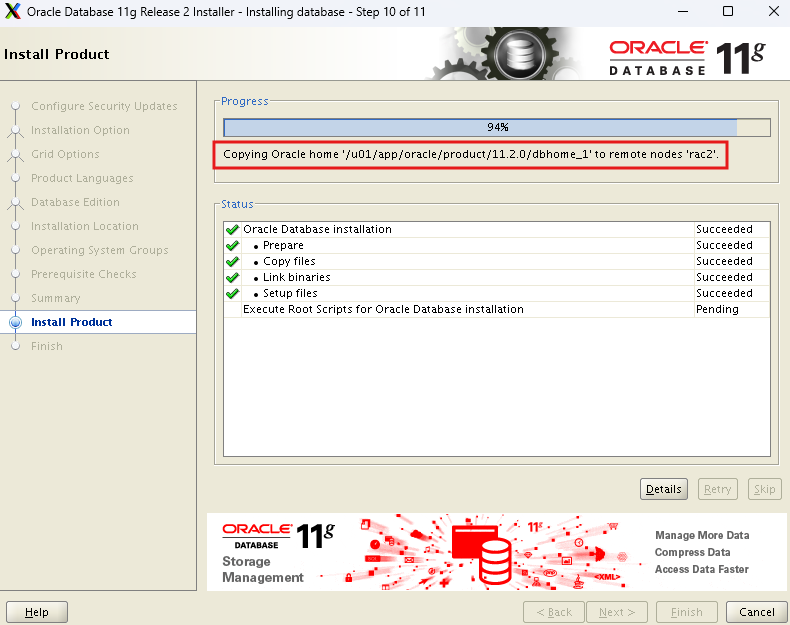
Task: Click the Details button
Action: [664, 489]
